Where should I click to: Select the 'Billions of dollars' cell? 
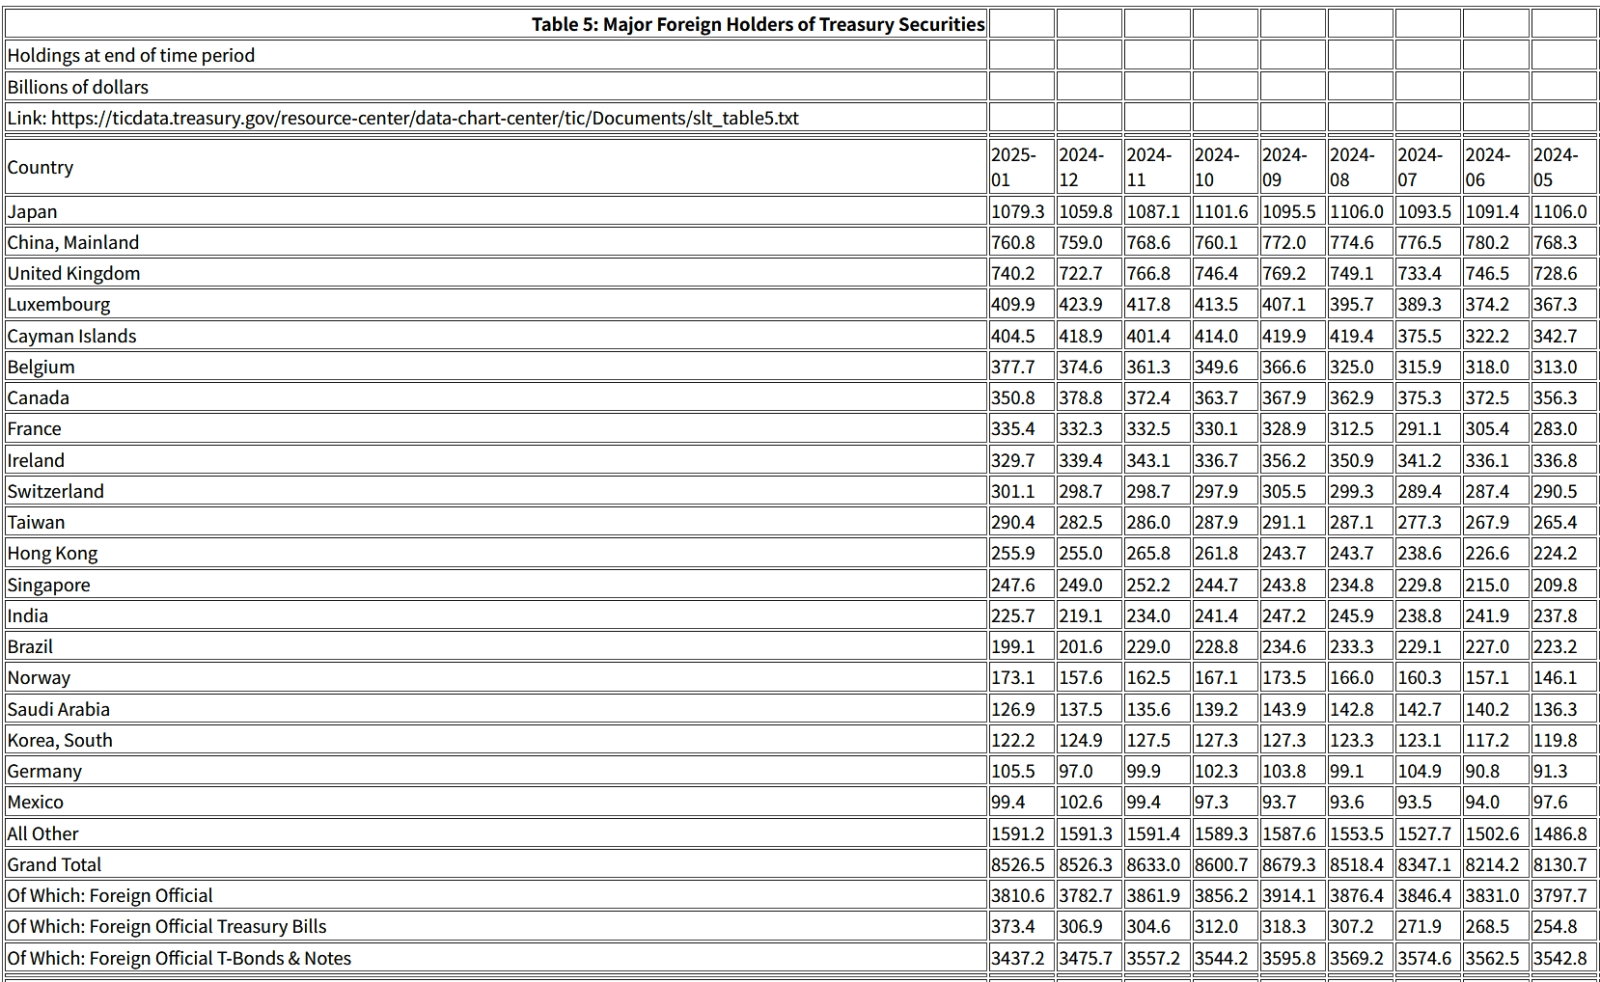click(x=78, y=87)
